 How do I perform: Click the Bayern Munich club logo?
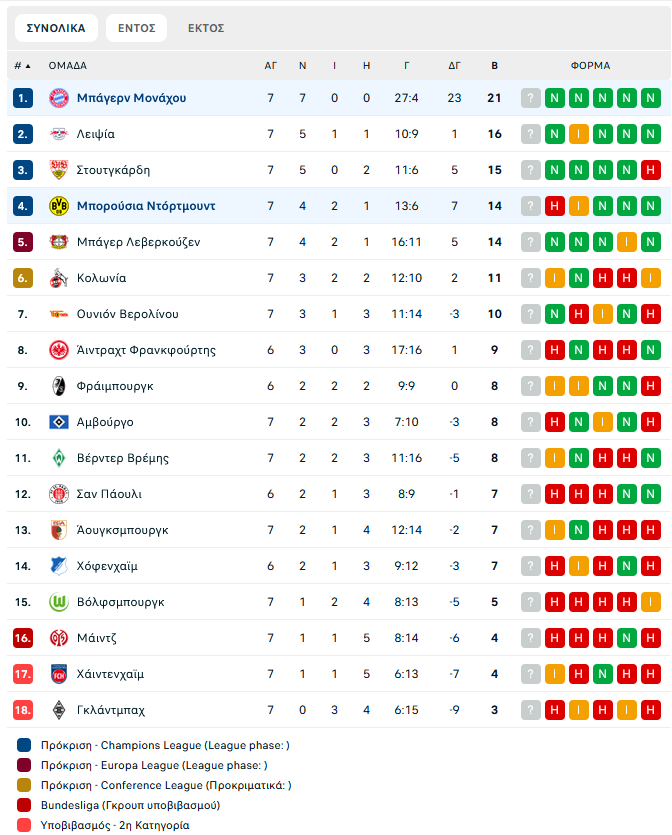coord(57,98)
